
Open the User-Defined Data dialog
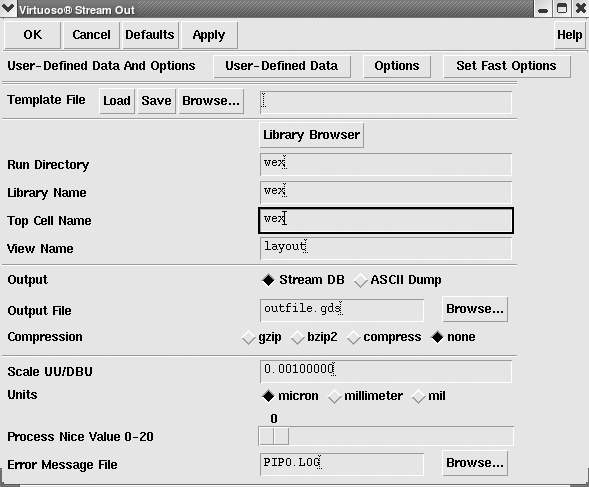(x=282, y=66)
